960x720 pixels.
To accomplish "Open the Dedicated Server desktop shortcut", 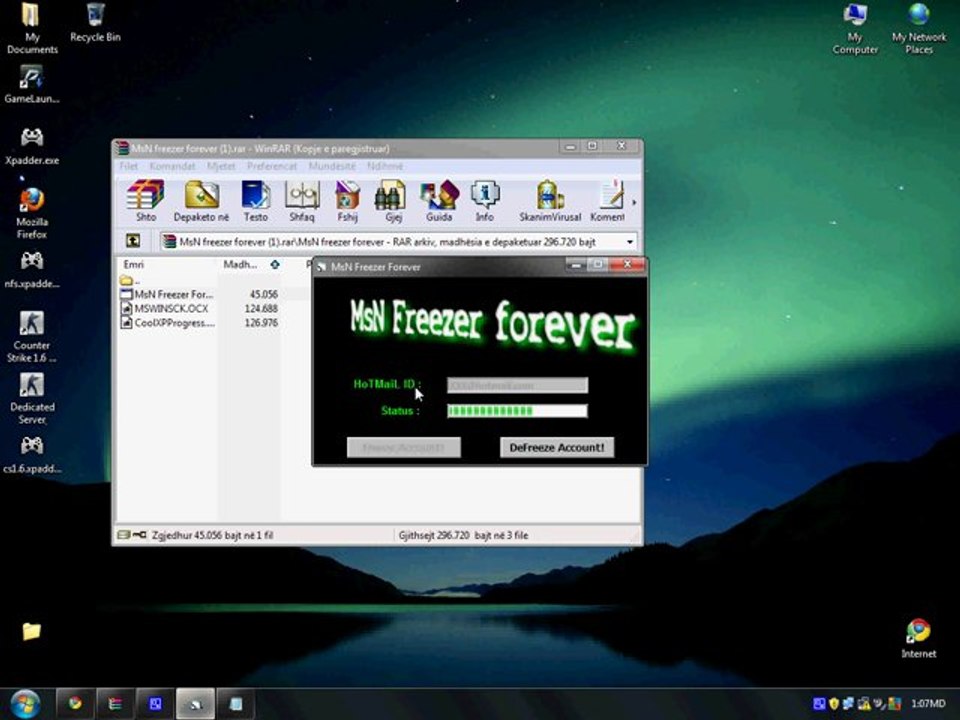I will pos(32,398).
